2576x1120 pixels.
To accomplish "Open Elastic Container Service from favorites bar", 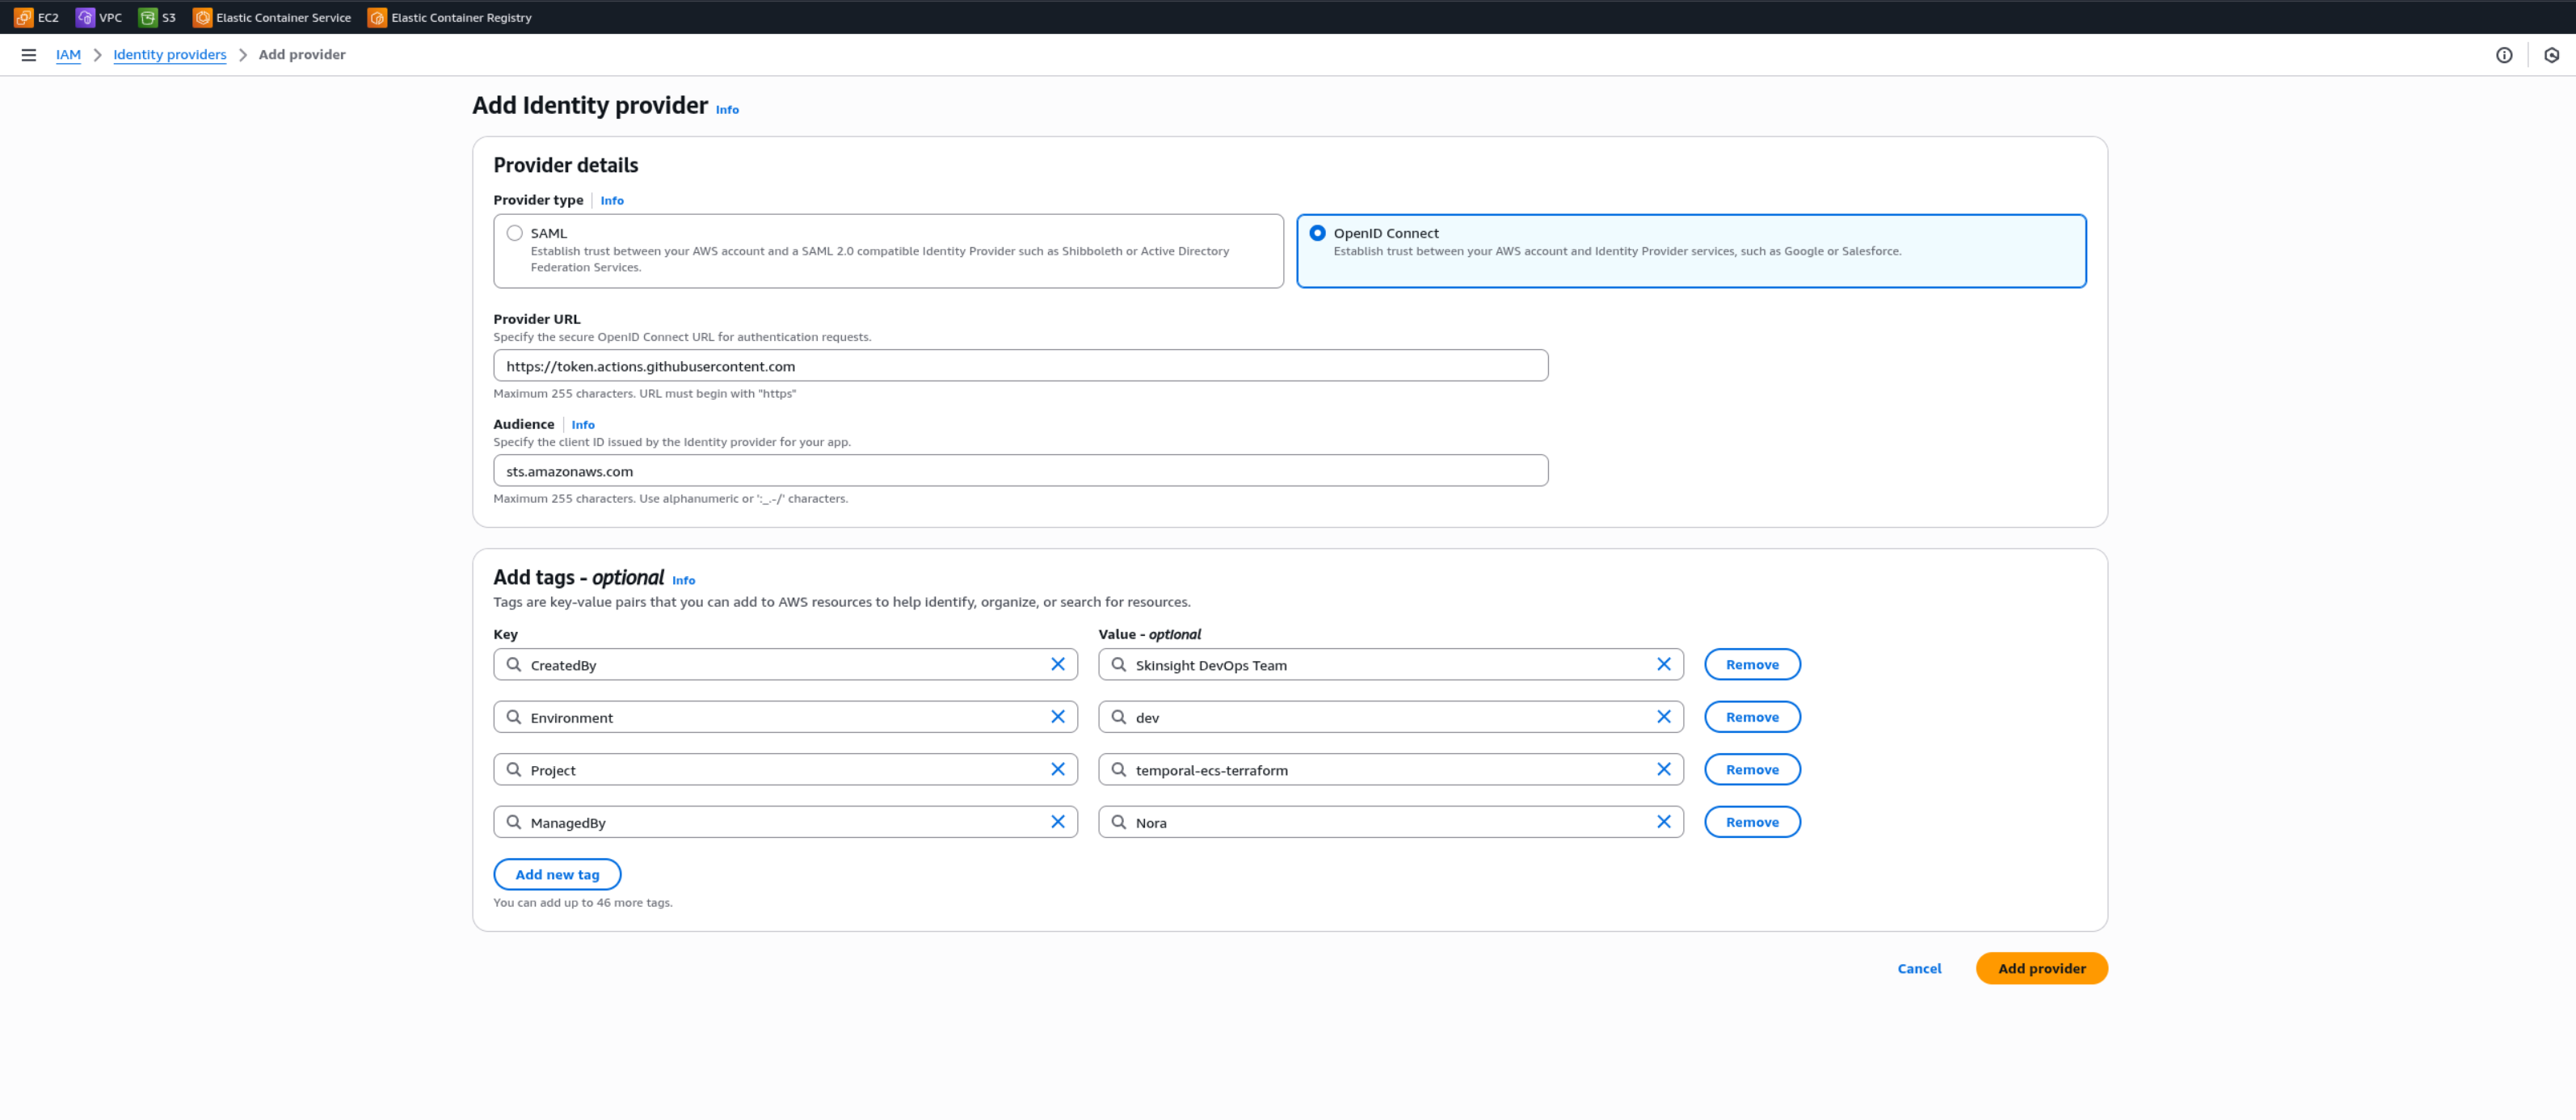I will point(272,17).
